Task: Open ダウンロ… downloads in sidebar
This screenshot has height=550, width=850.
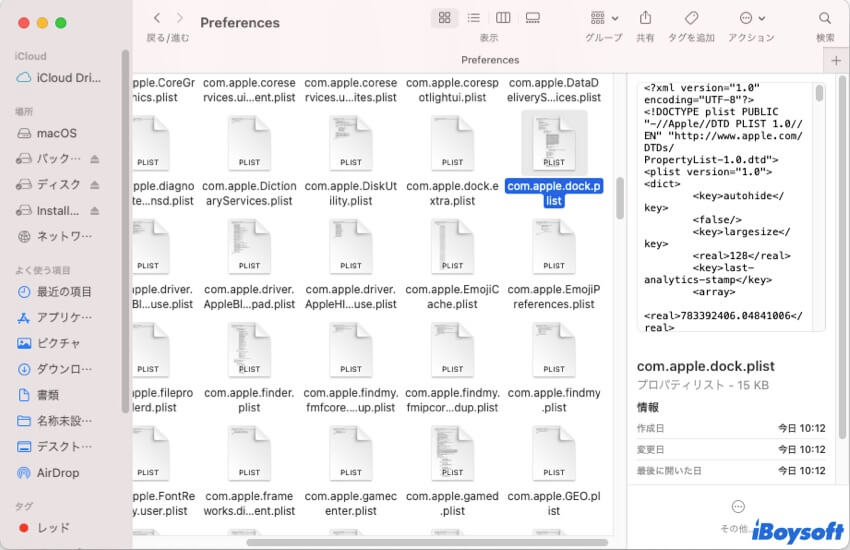Action: pos(55,369)
